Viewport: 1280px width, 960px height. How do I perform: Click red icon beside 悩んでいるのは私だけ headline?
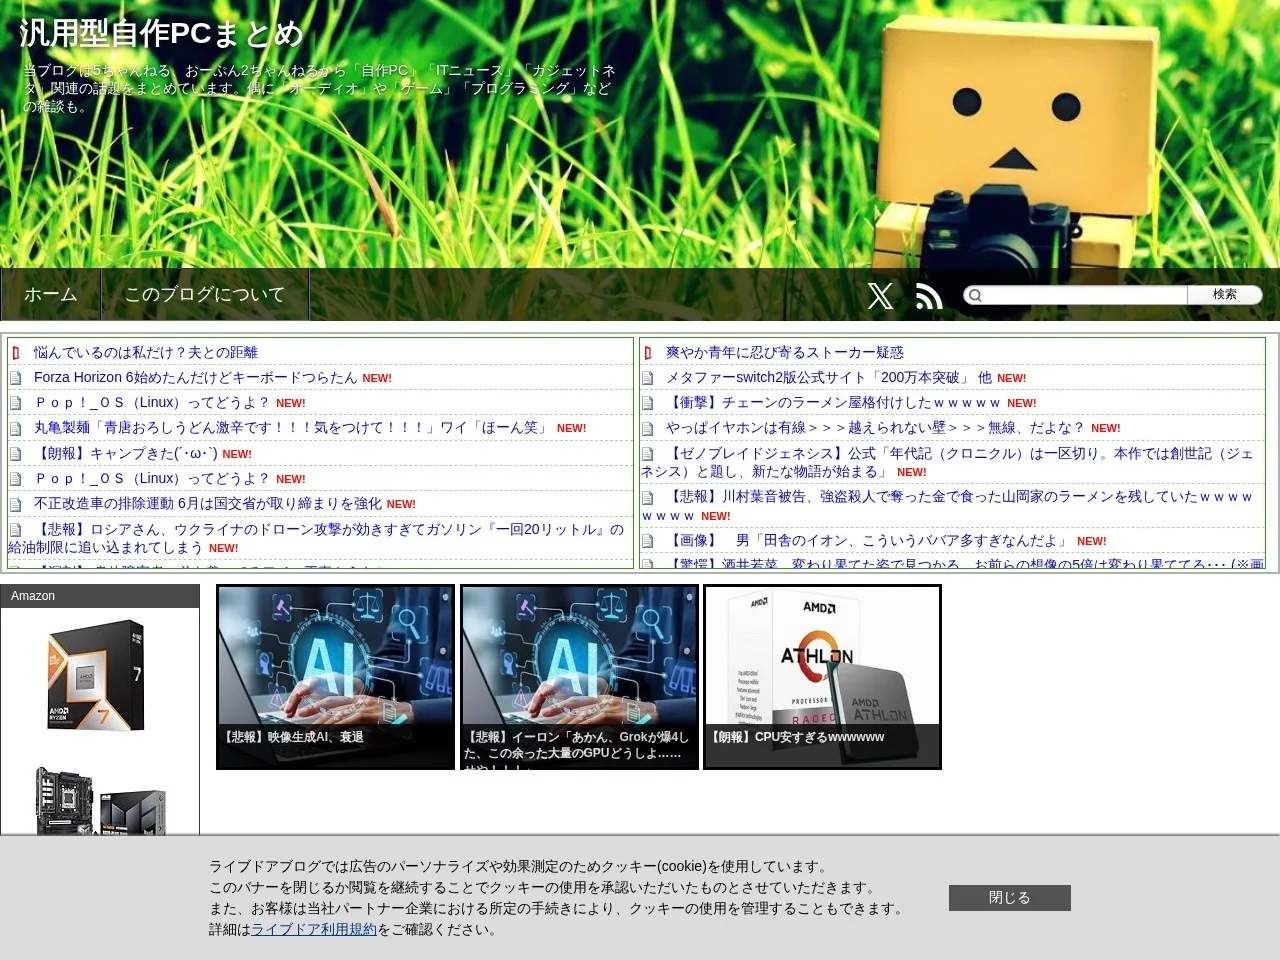(16, 353)
